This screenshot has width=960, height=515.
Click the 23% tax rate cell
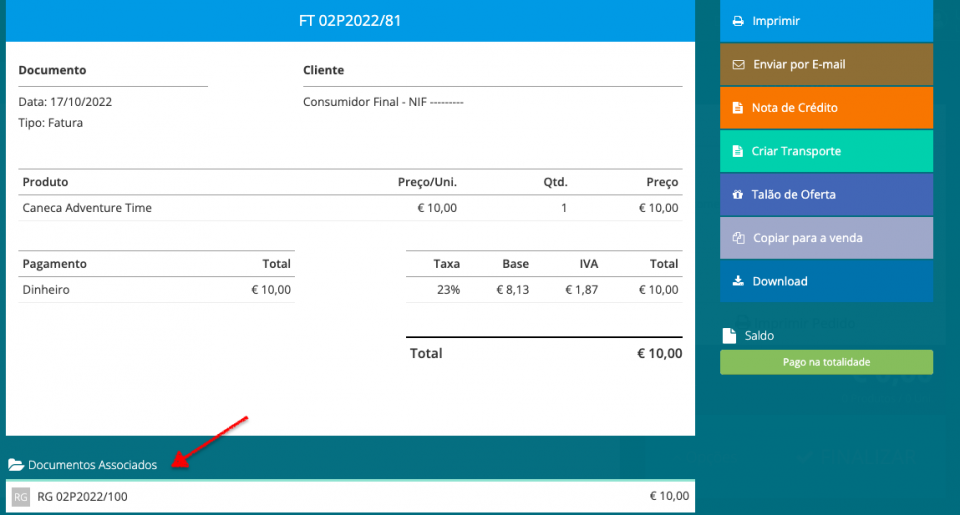coord(448,290)
